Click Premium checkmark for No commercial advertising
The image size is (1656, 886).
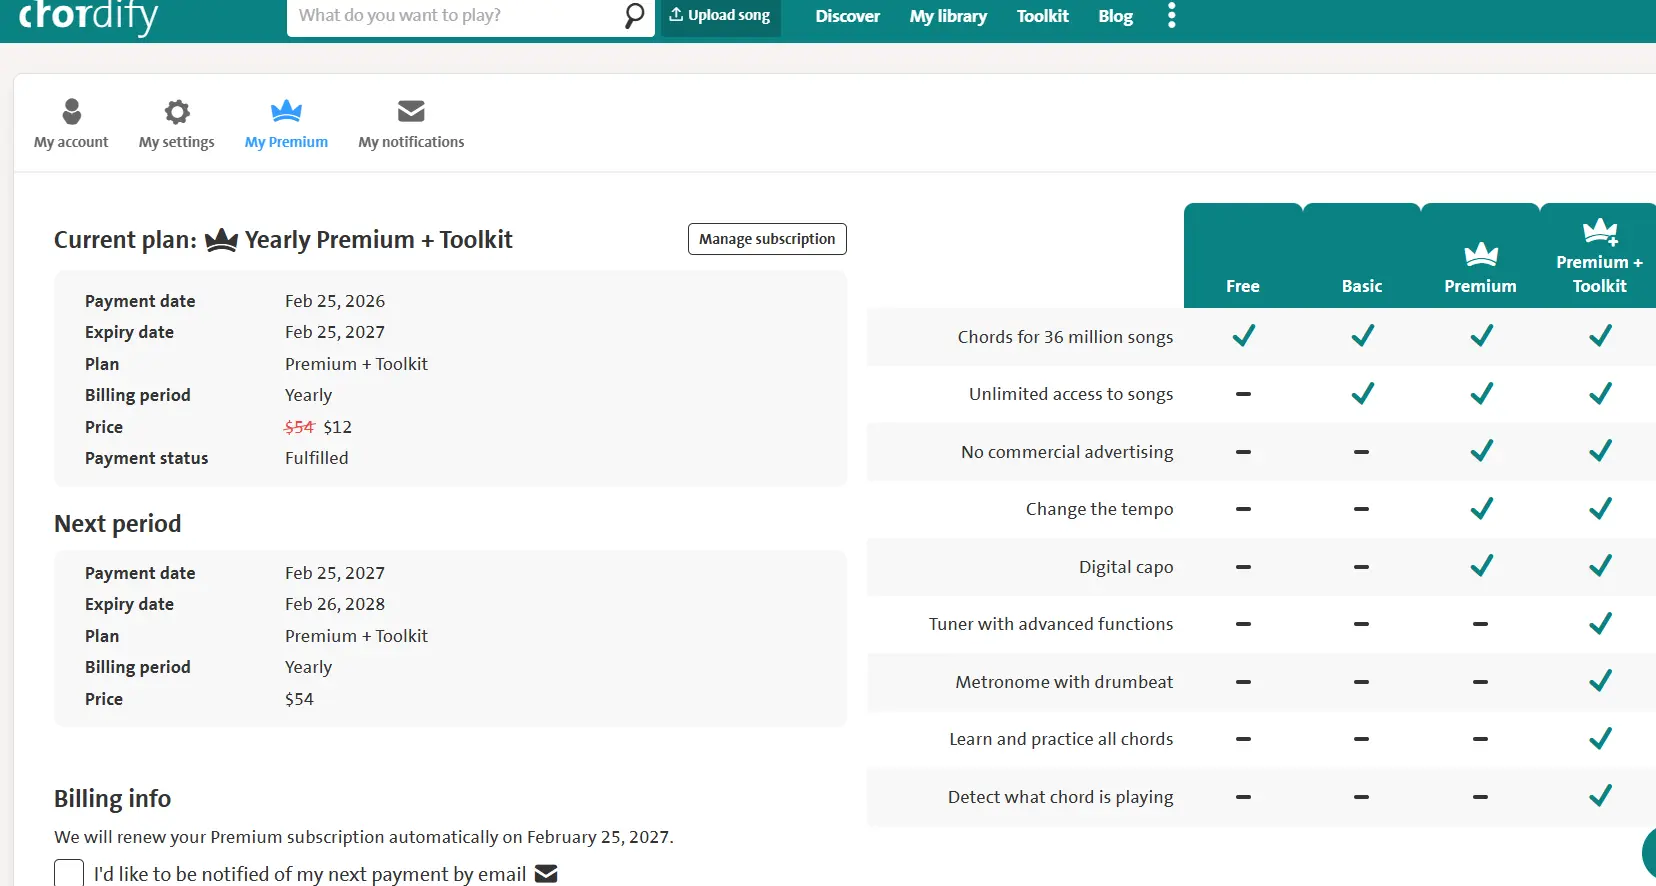[1481, 451]
